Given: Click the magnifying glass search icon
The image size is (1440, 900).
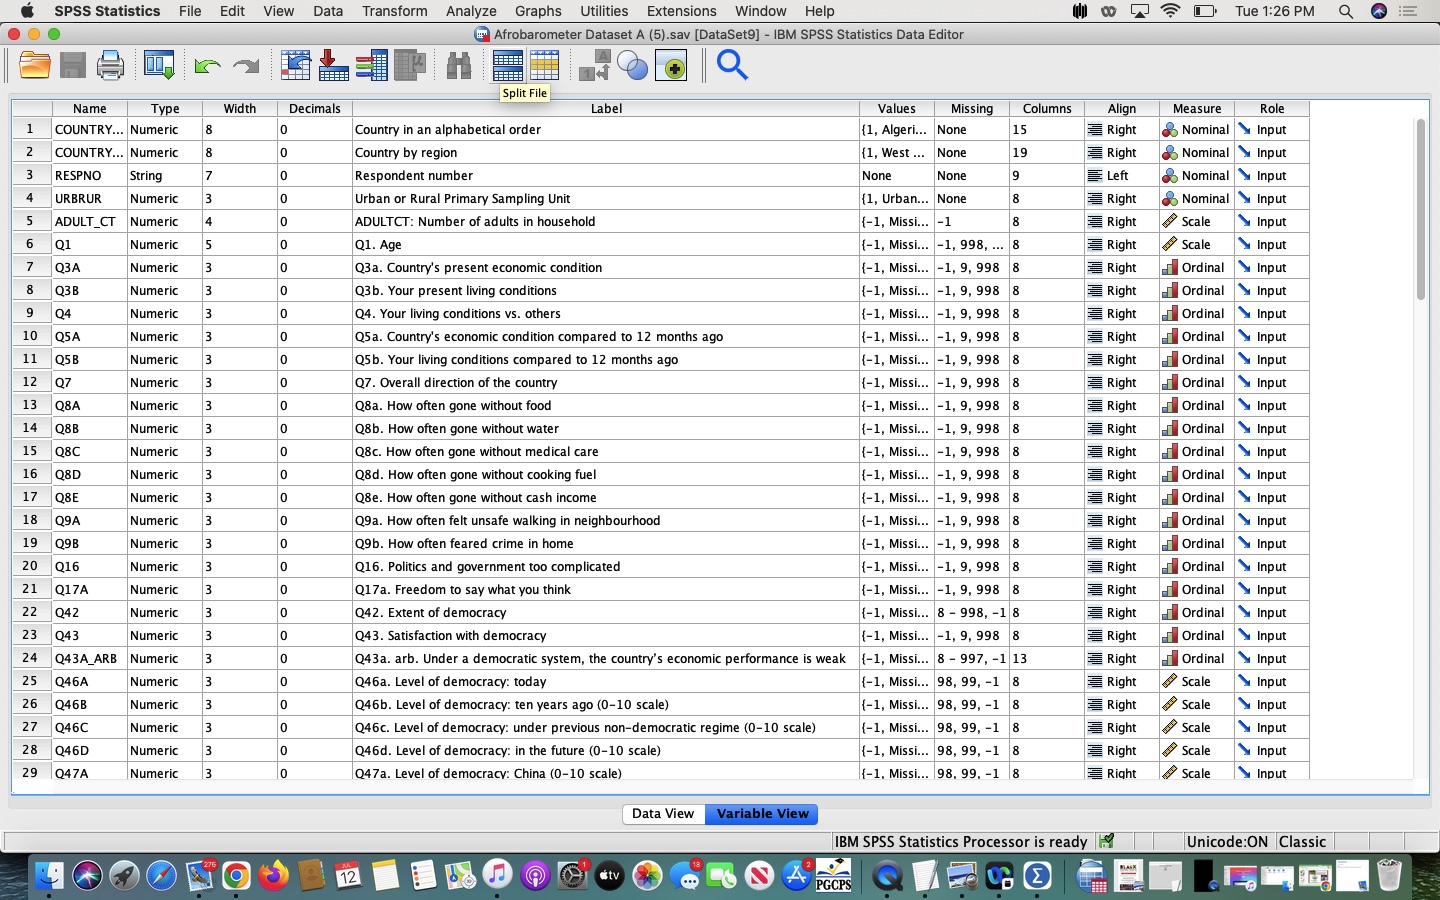Looking at the screenshot, I should [x=732, y=65].
